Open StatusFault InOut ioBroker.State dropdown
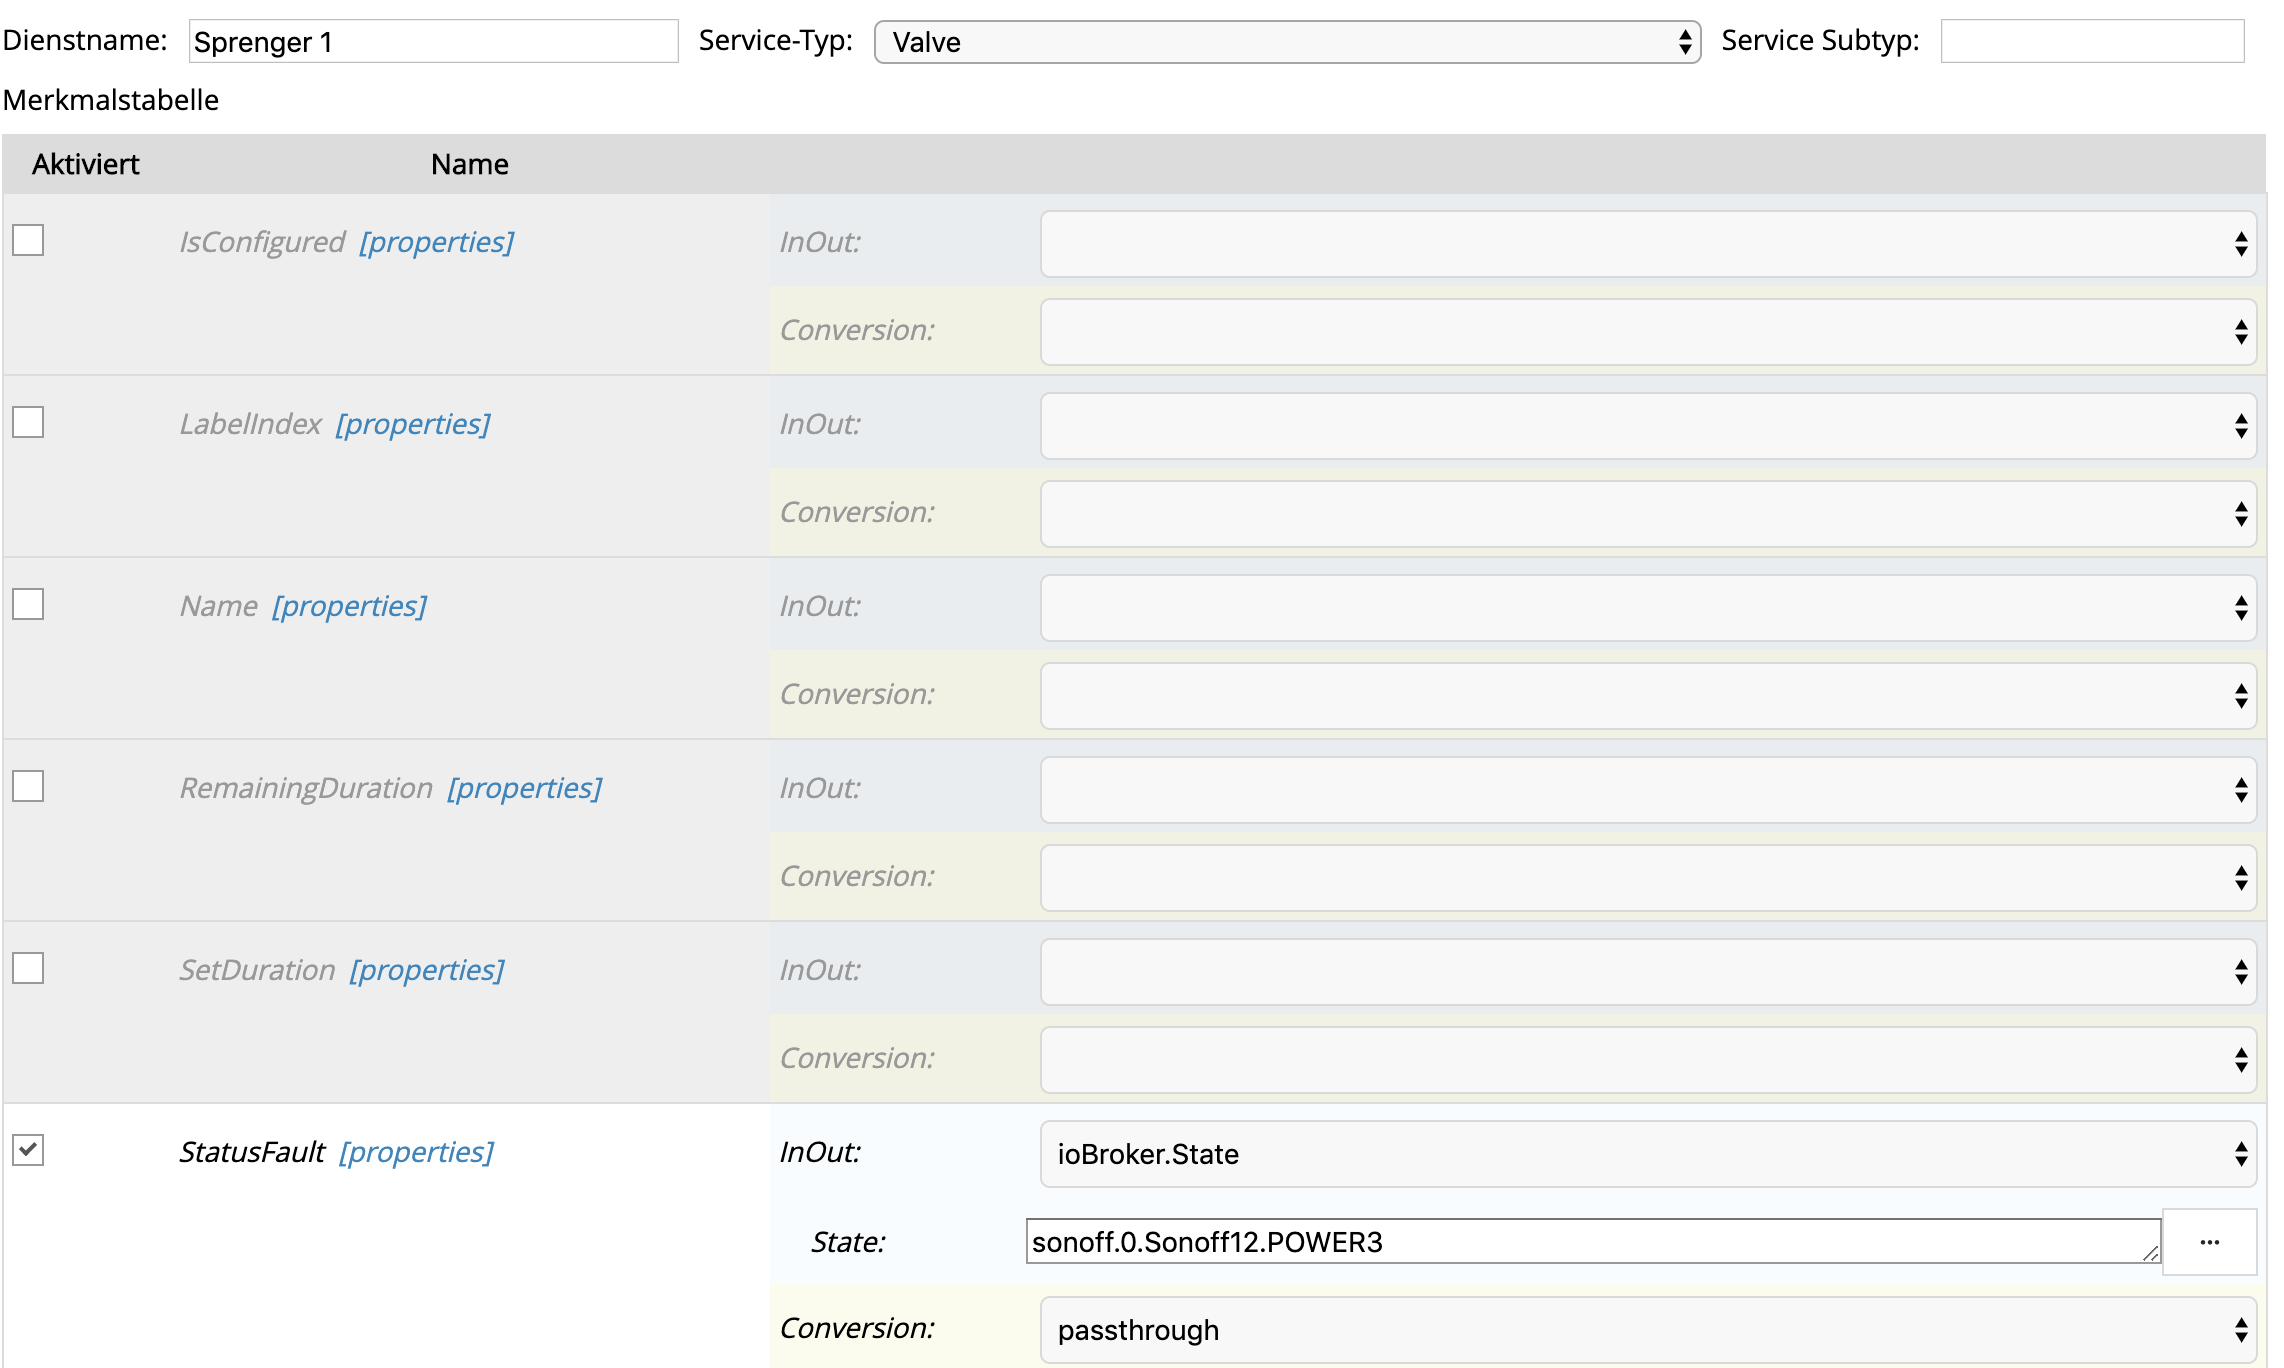Viewport: 2284px width, 1368px height. [1647, 1154]
